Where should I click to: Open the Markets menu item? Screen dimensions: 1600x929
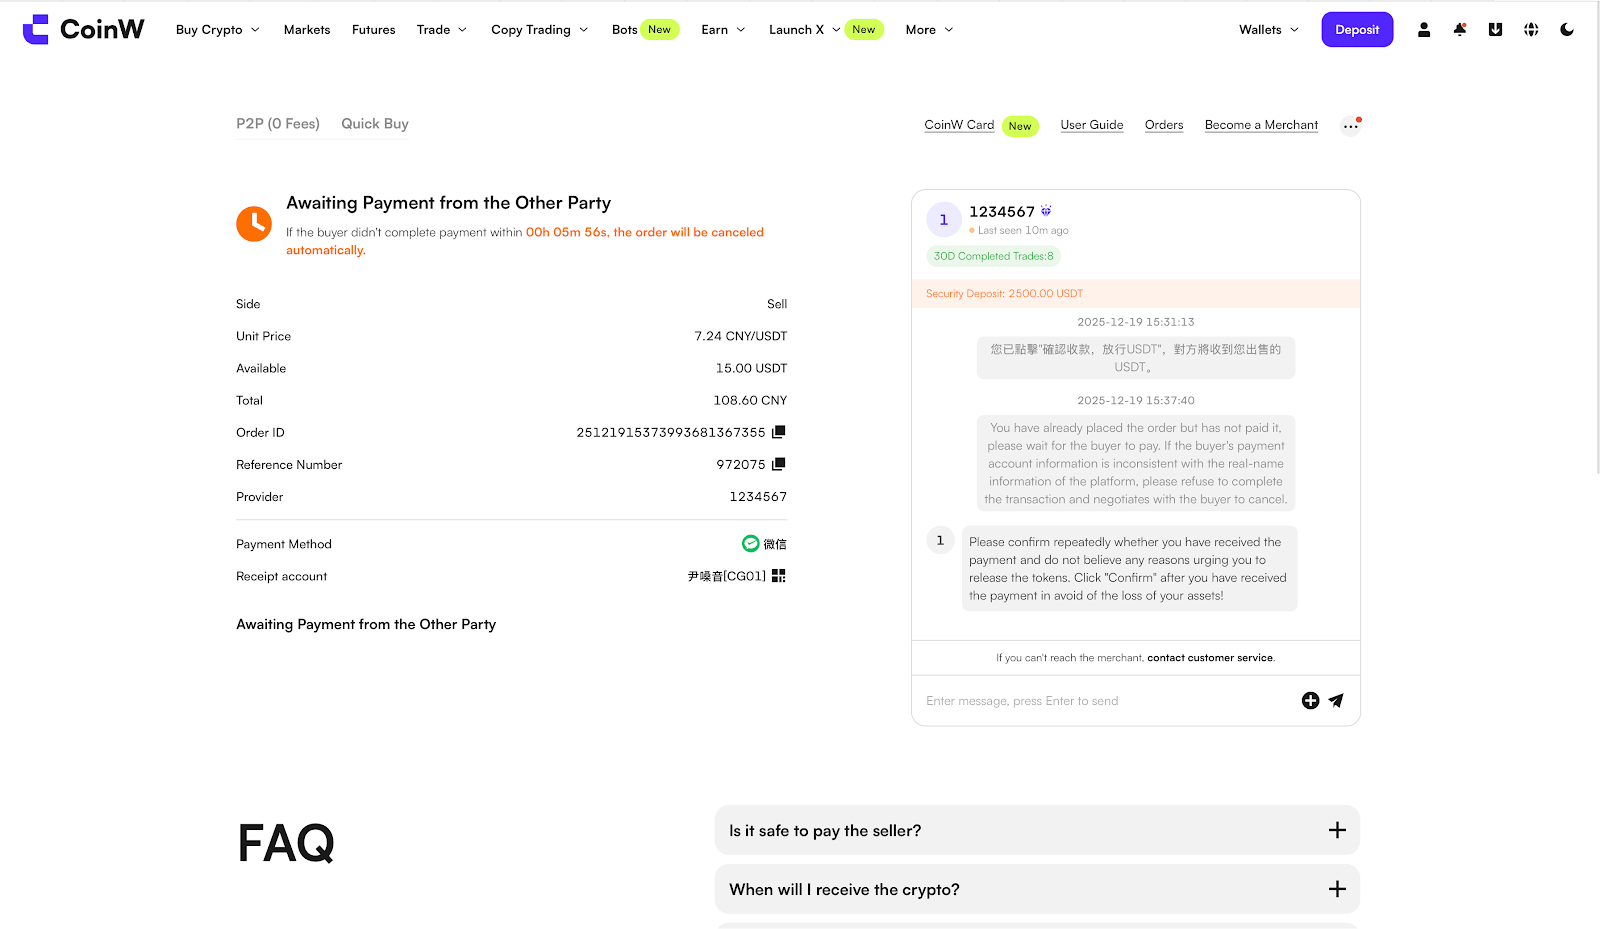click(x=307, y=30)
